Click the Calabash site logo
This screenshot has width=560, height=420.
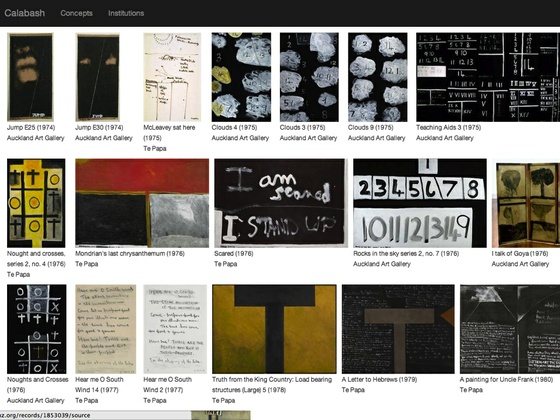click(x=25, y=13)
